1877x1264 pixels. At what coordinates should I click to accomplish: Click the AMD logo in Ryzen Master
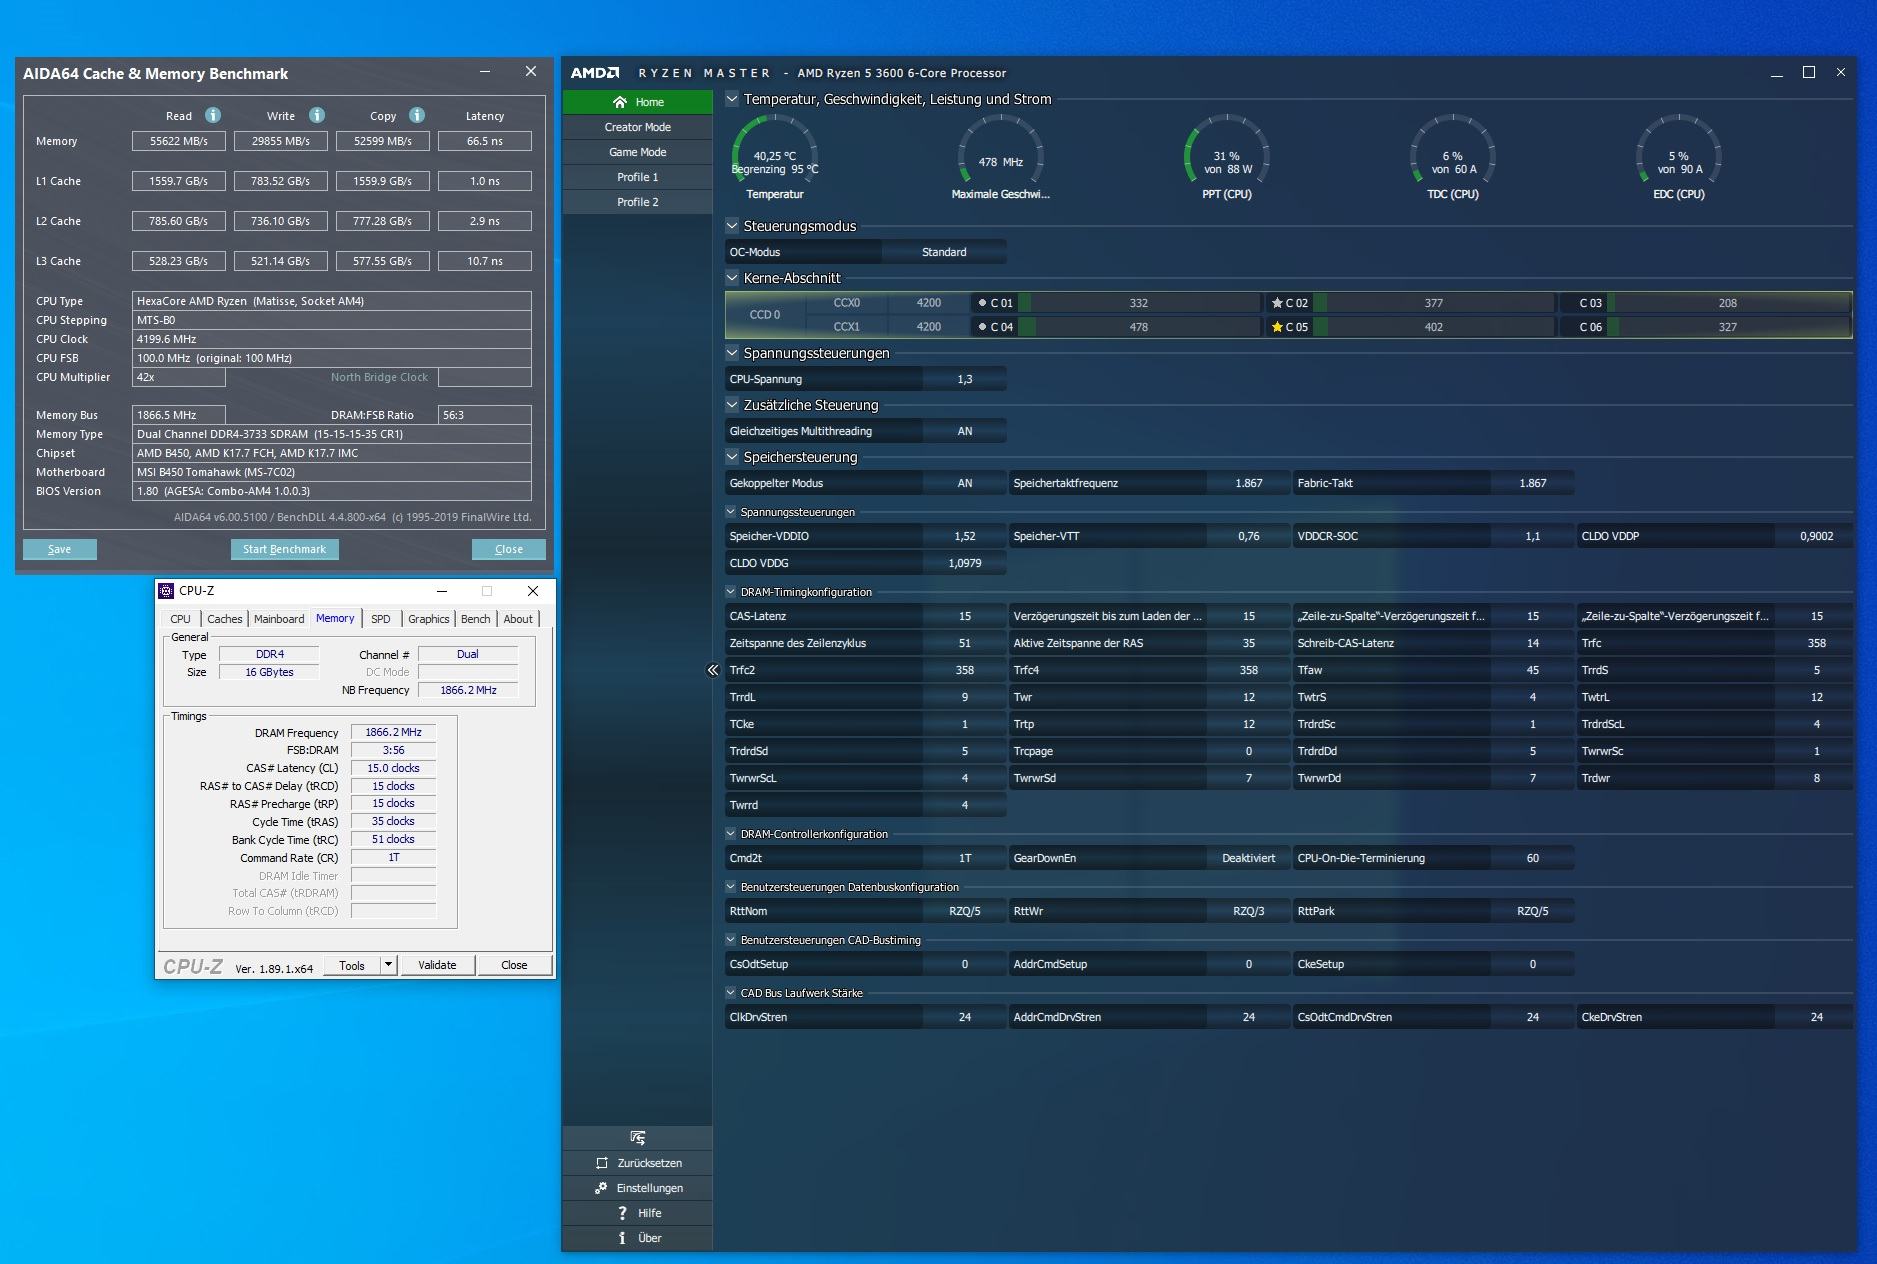[x=595, y=73]
